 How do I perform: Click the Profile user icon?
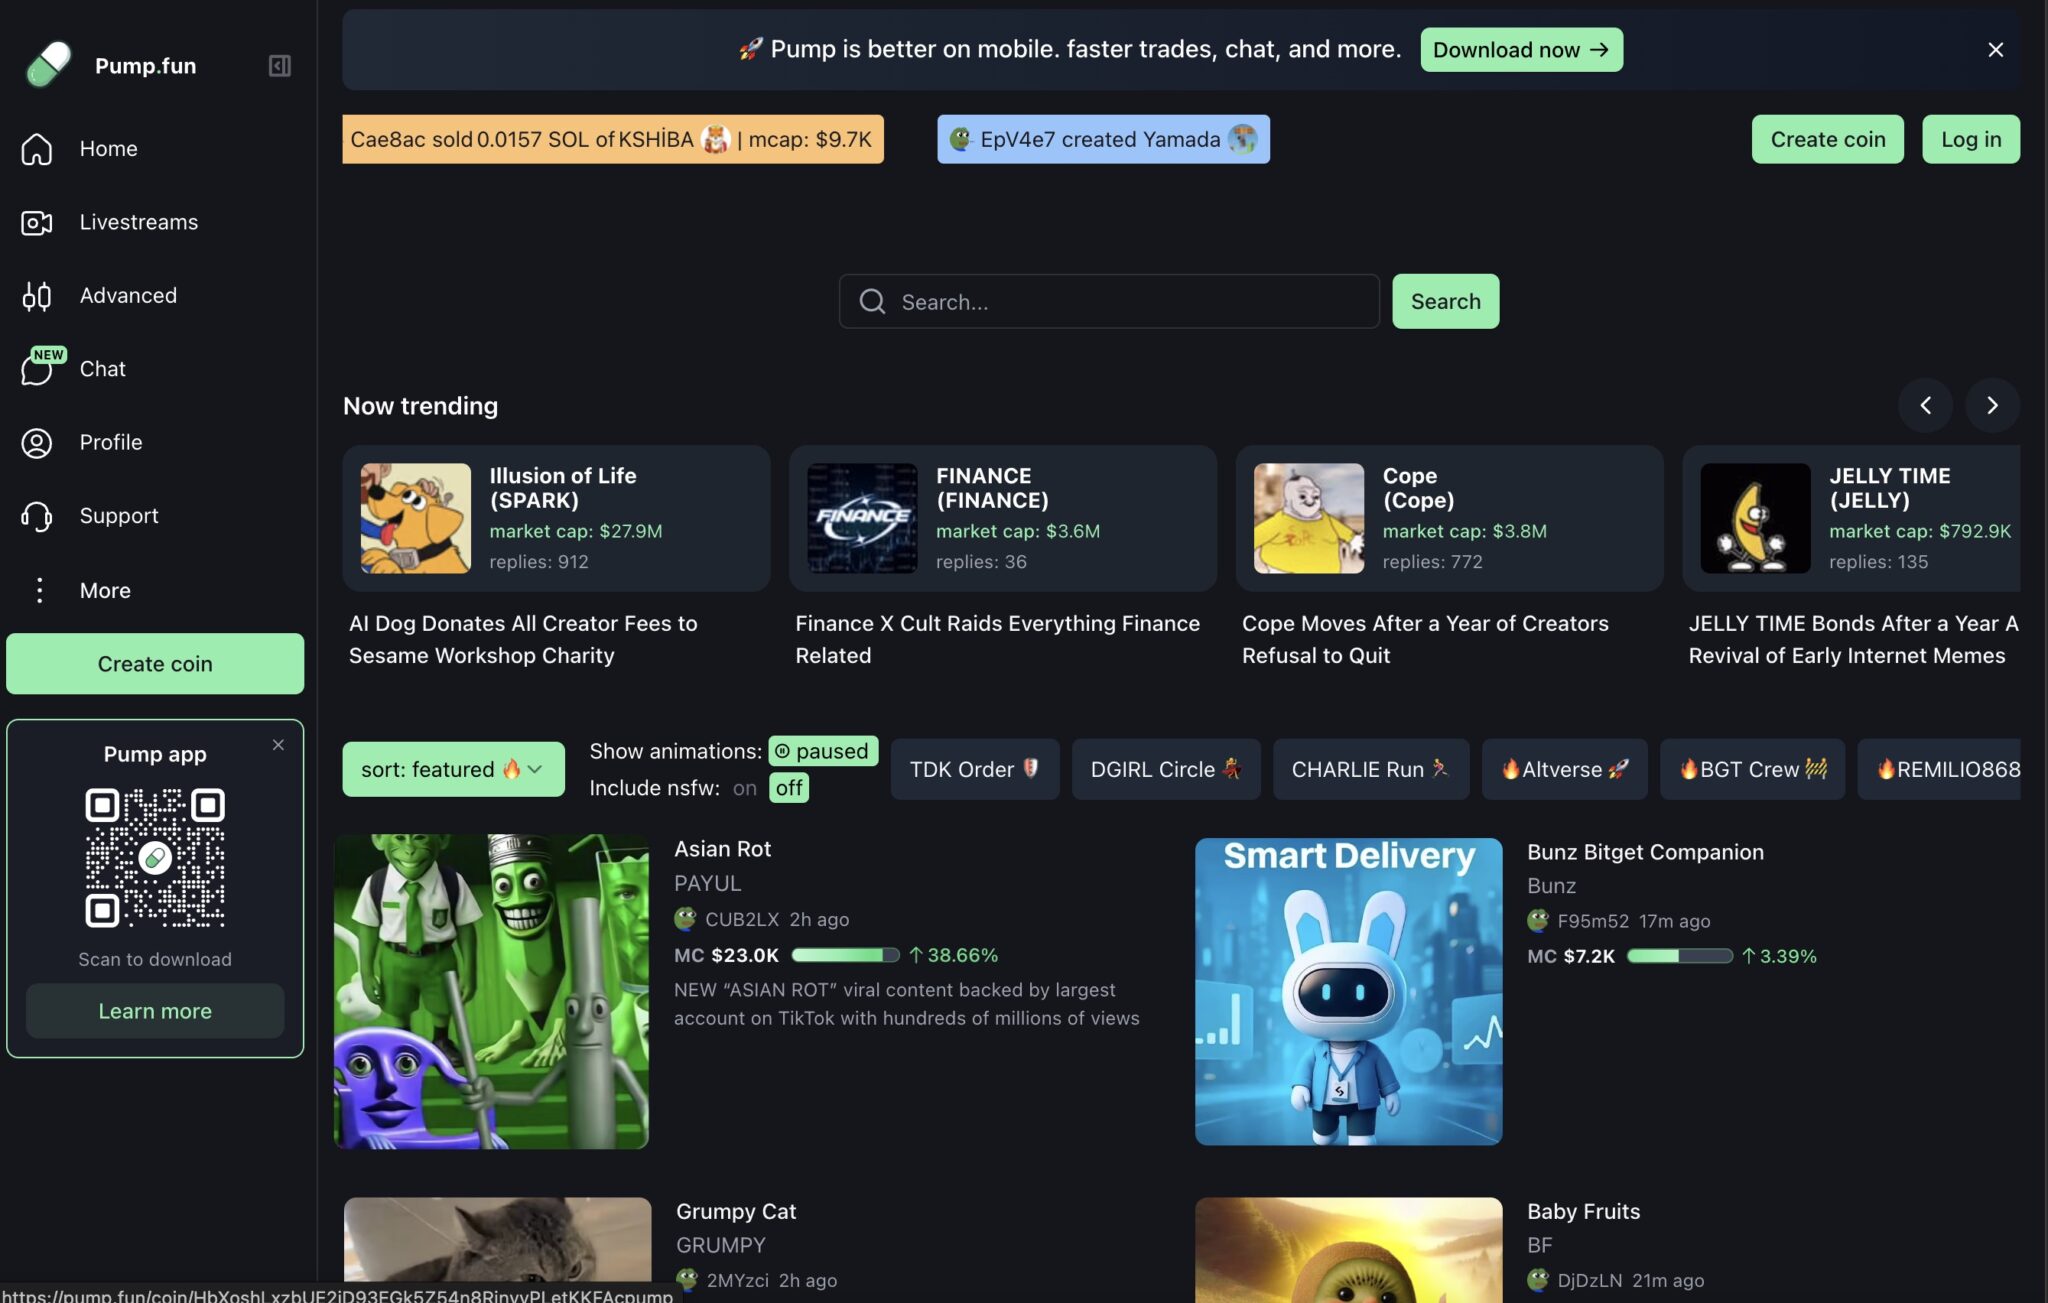tap(37, 443)
